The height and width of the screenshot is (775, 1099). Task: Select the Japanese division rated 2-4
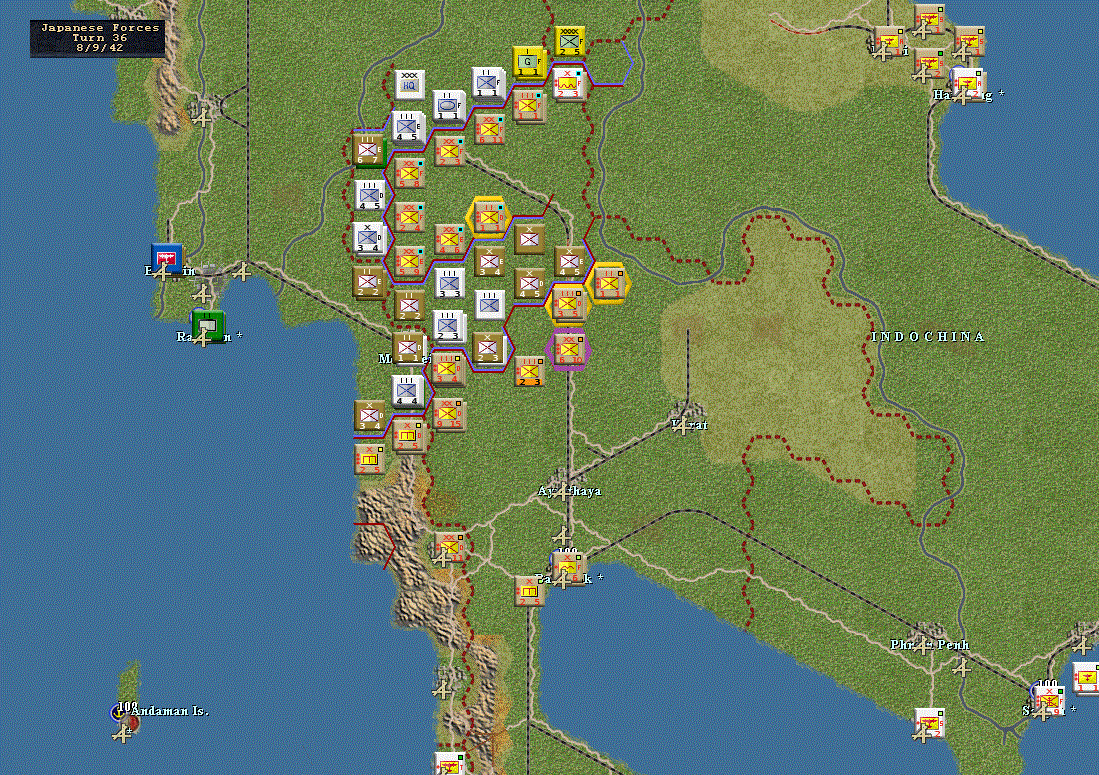409,217
